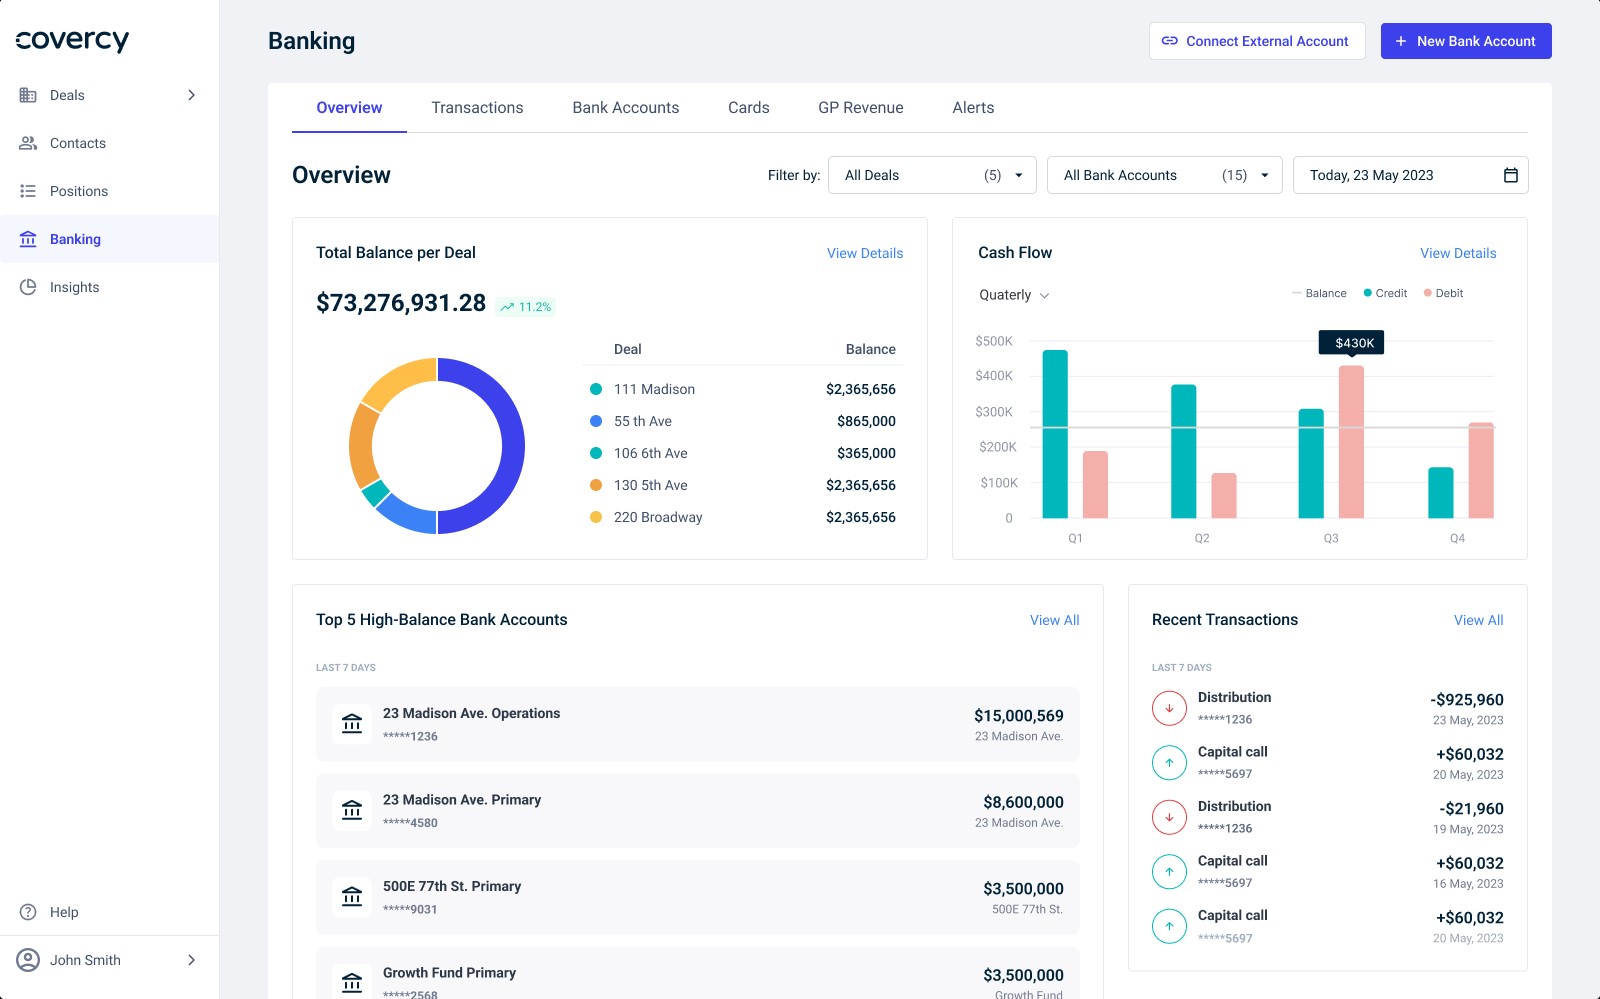Click the Help icon near the bottom
Image resolution: width=1600 pixels, height=999 pixels.
[x=28, y=912]
